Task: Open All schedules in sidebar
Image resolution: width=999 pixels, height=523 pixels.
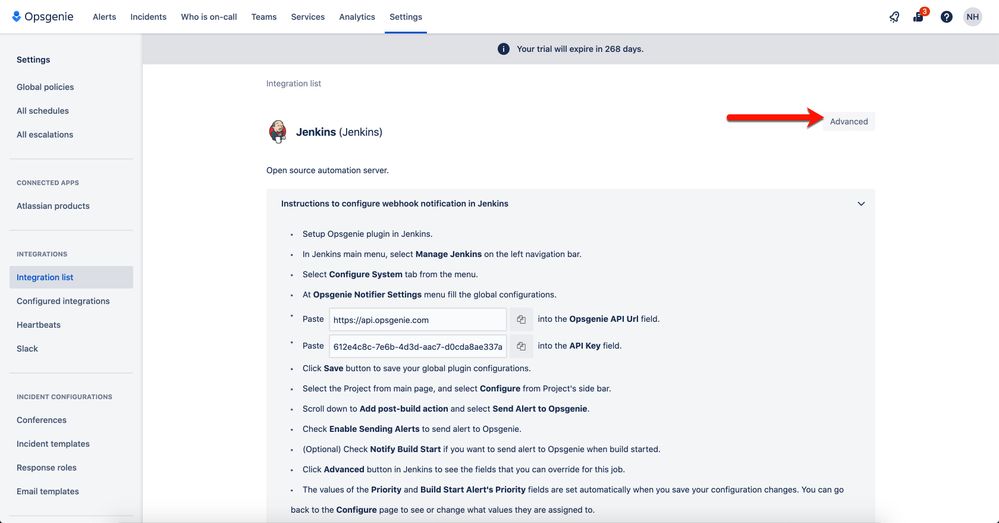Action: coord(43,111)
